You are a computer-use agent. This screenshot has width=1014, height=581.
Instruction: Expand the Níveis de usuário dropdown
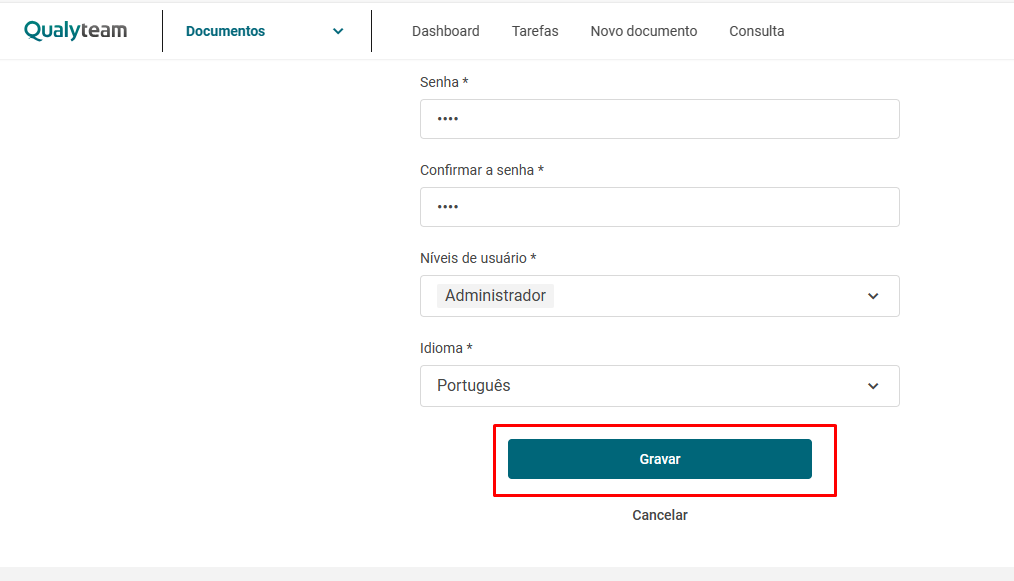(x=660, y=296)
